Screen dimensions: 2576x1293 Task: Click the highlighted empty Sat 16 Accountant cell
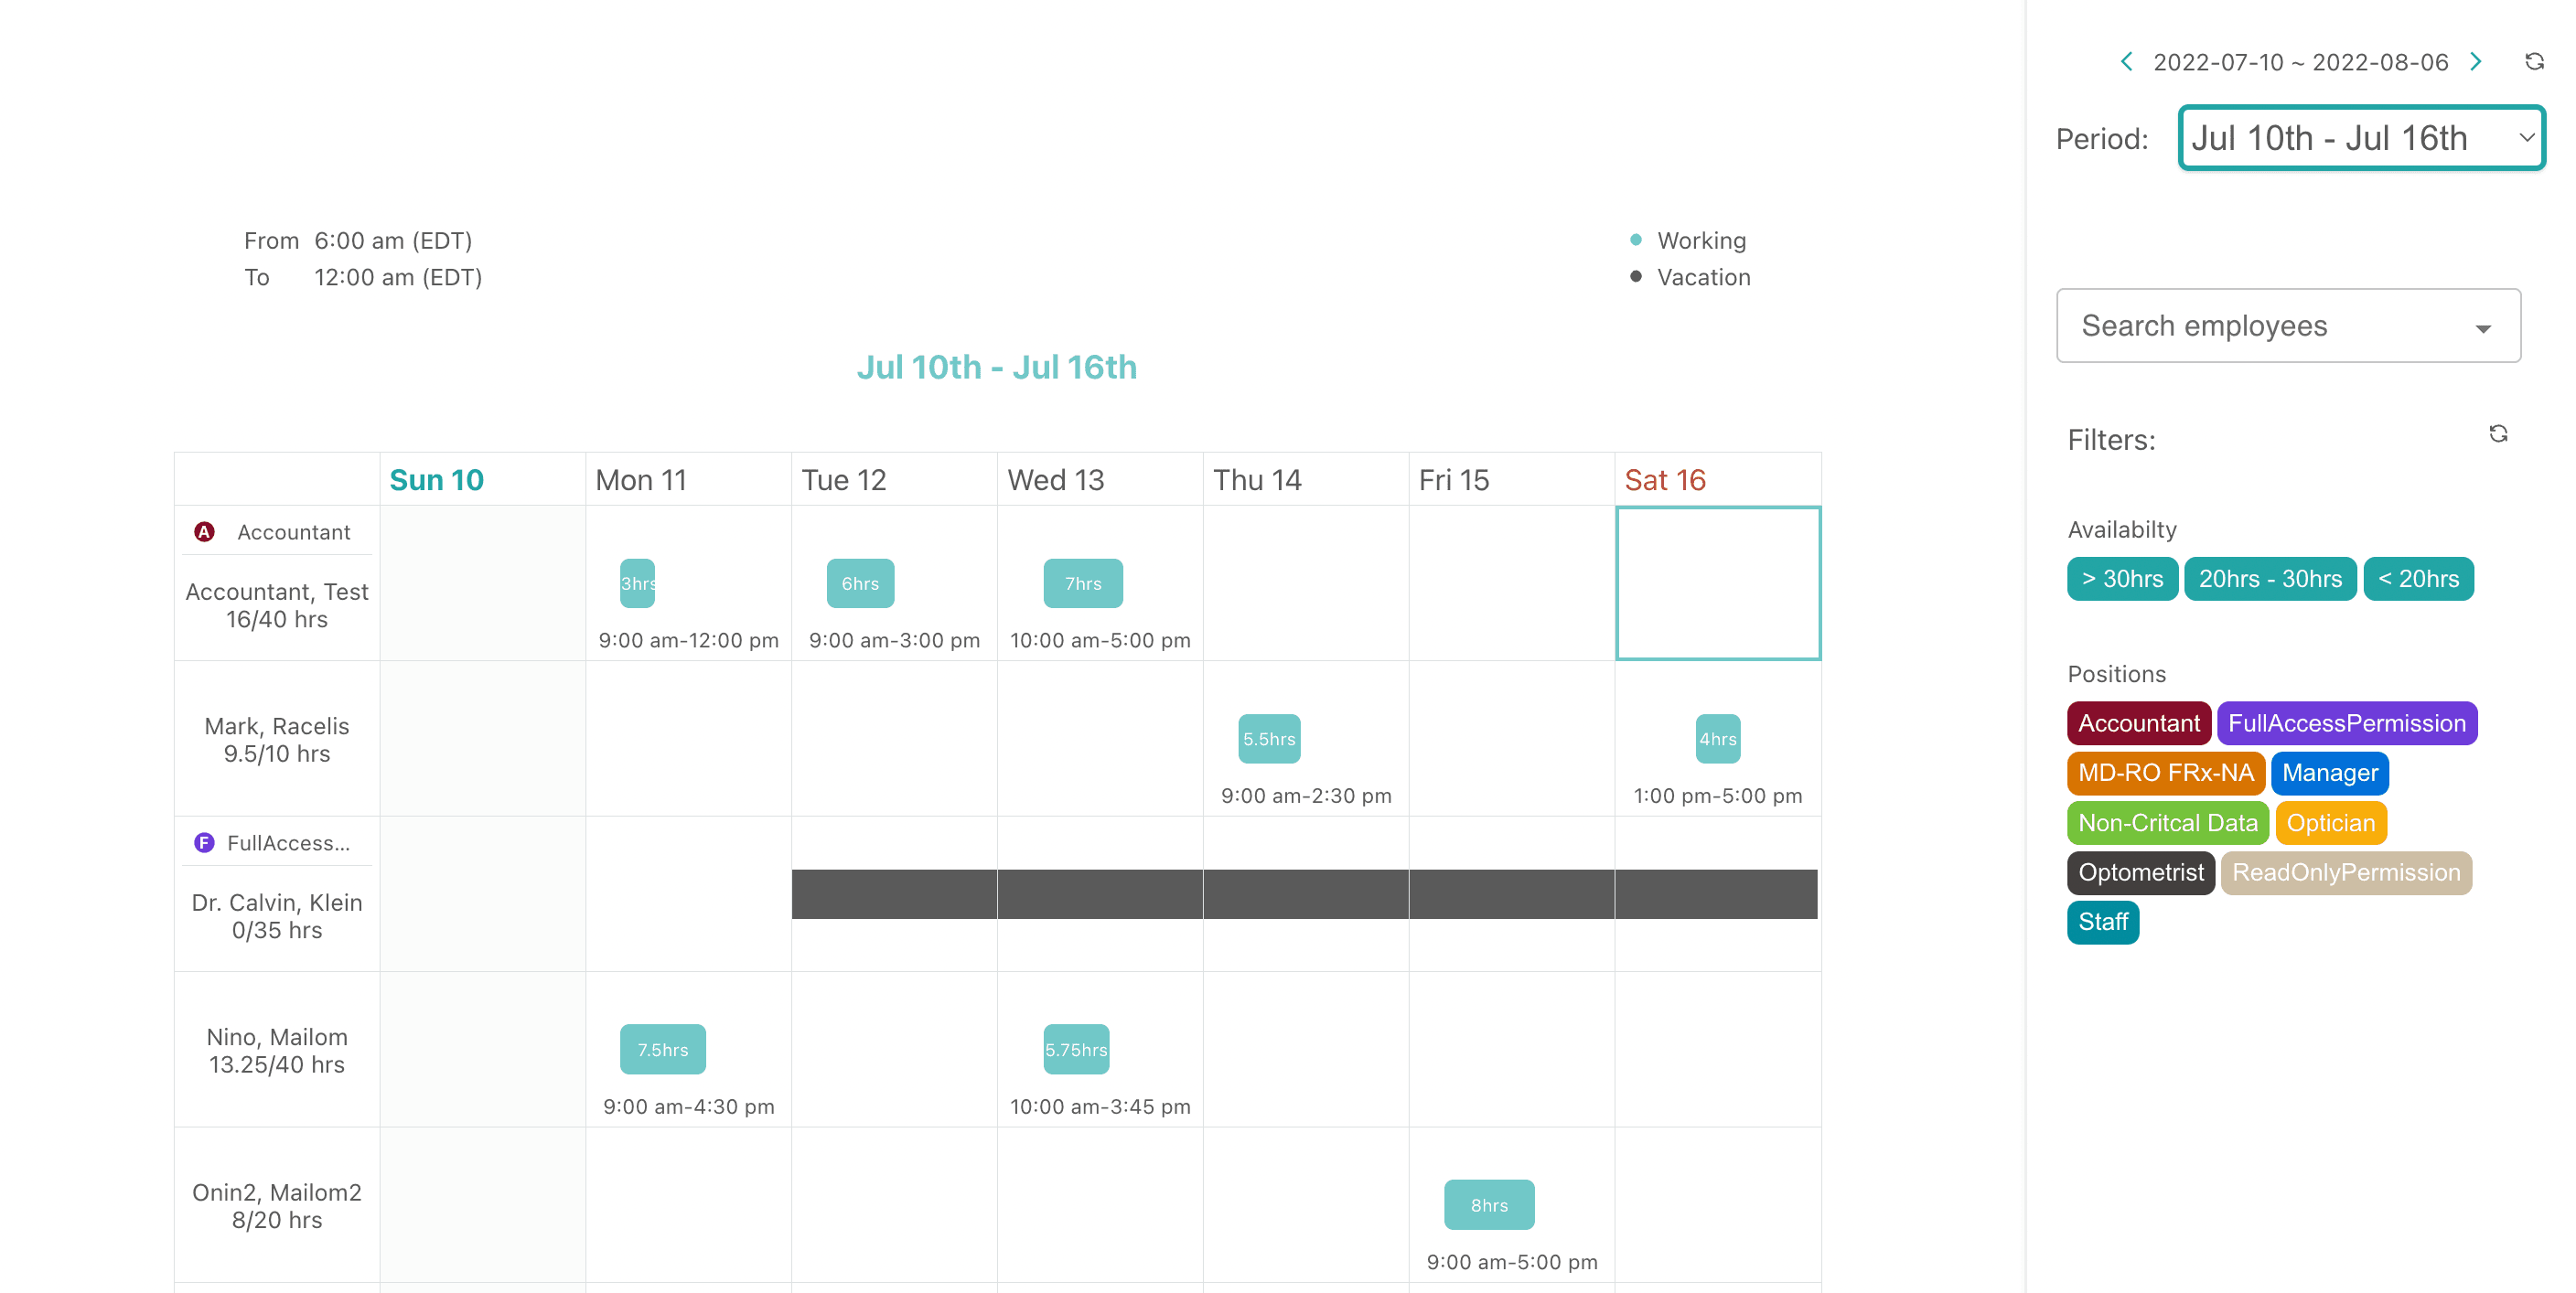tap(1717, 584)
